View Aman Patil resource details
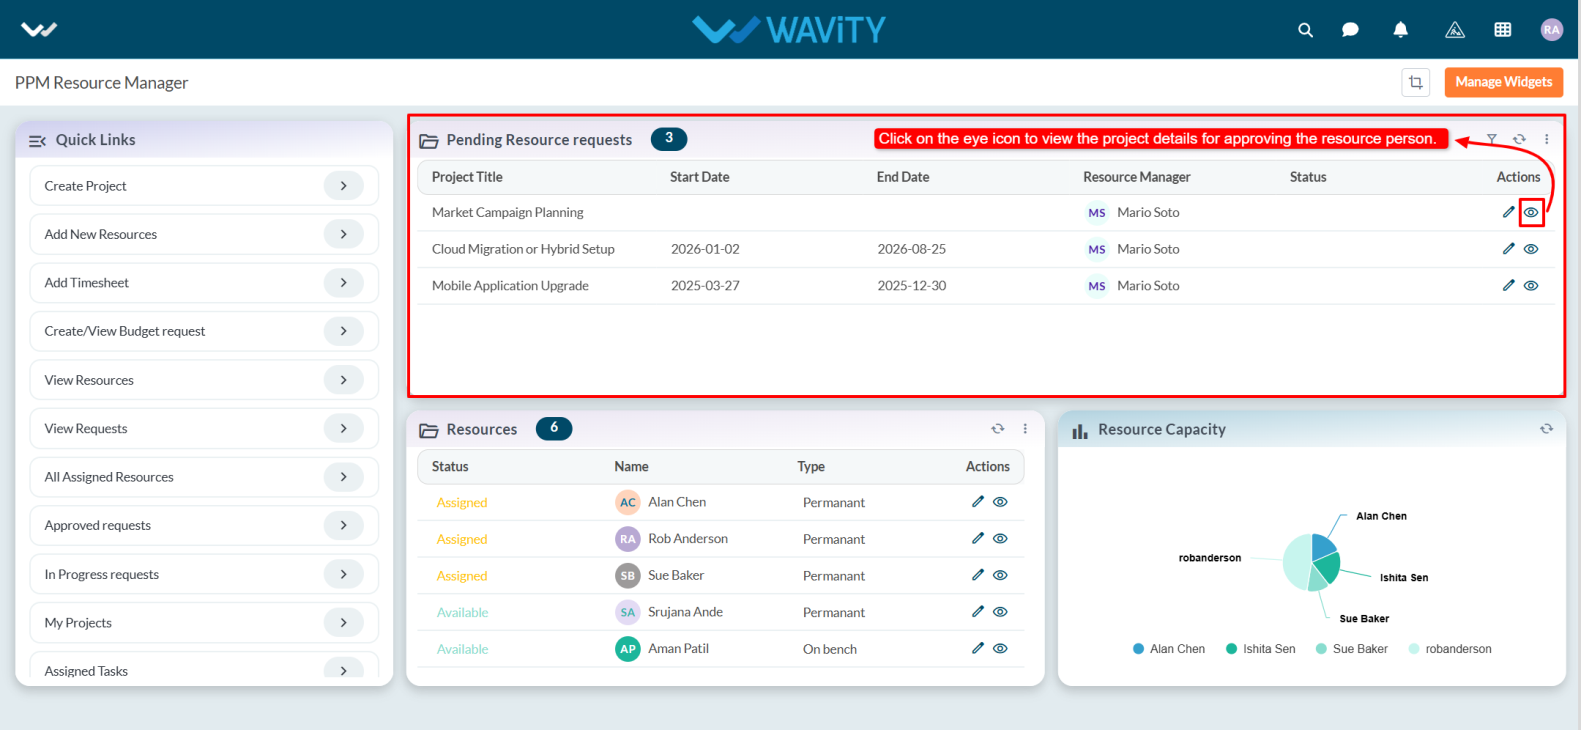 point(1000,648)
